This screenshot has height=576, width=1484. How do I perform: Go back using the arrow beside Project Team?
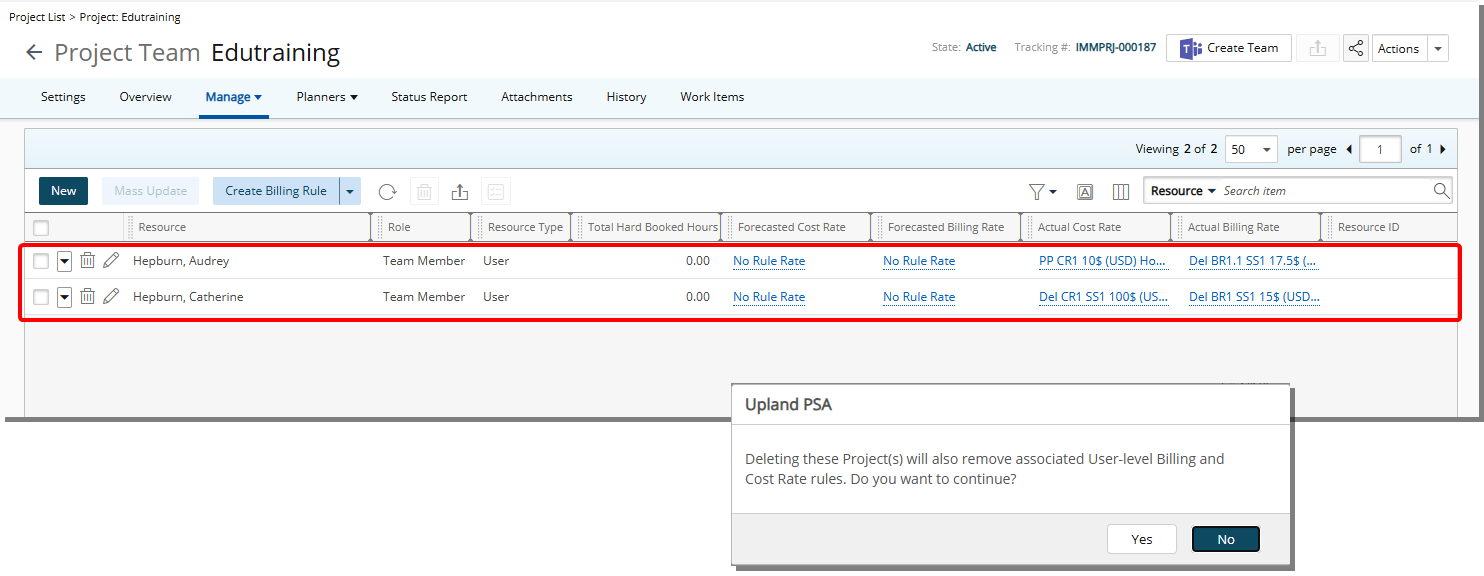click(34, 52)
